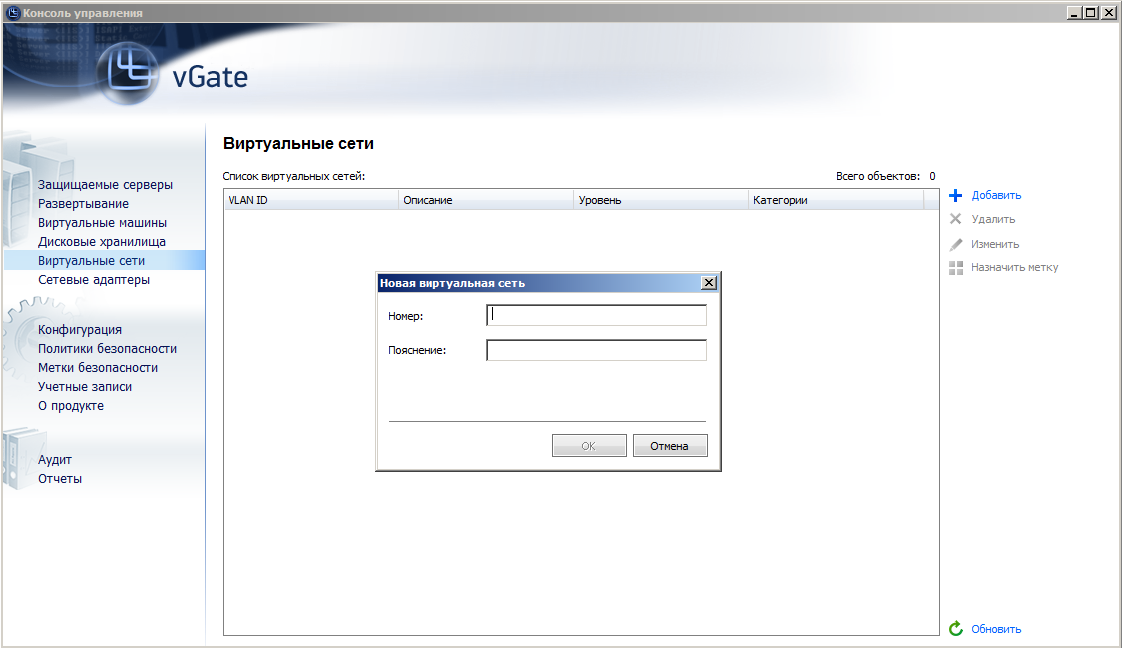
Task: Click the Удалить link
Action: pos(993,219)
